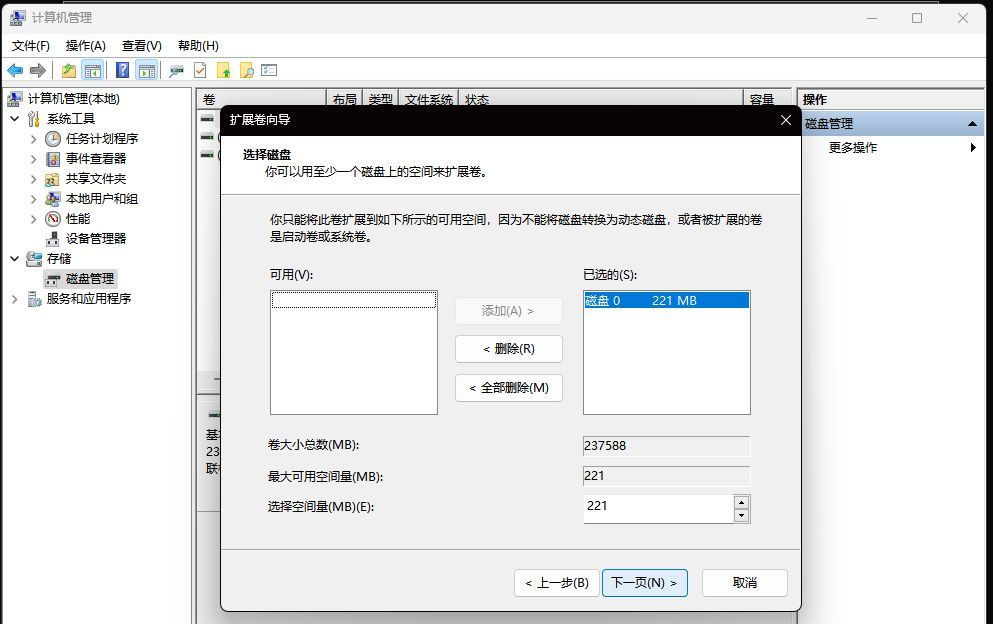Image resolution: width=993 pixels, height=624 pixels.
Task: Click the Computer Management title bar app icon
Action: [18, 18]
